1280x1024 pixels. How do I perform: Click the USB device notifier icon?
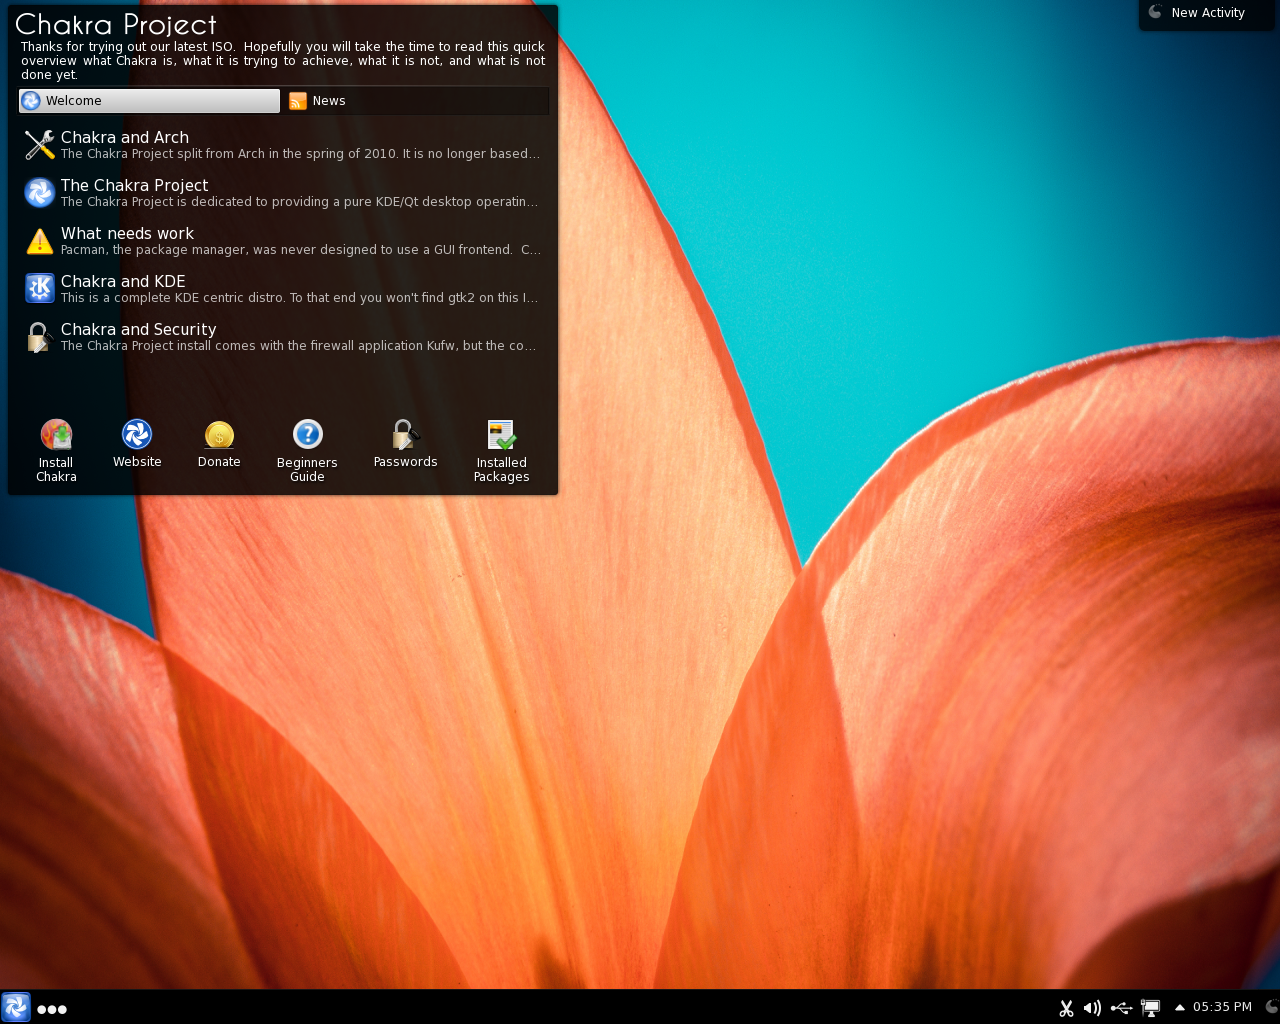coord(1121,1008)
